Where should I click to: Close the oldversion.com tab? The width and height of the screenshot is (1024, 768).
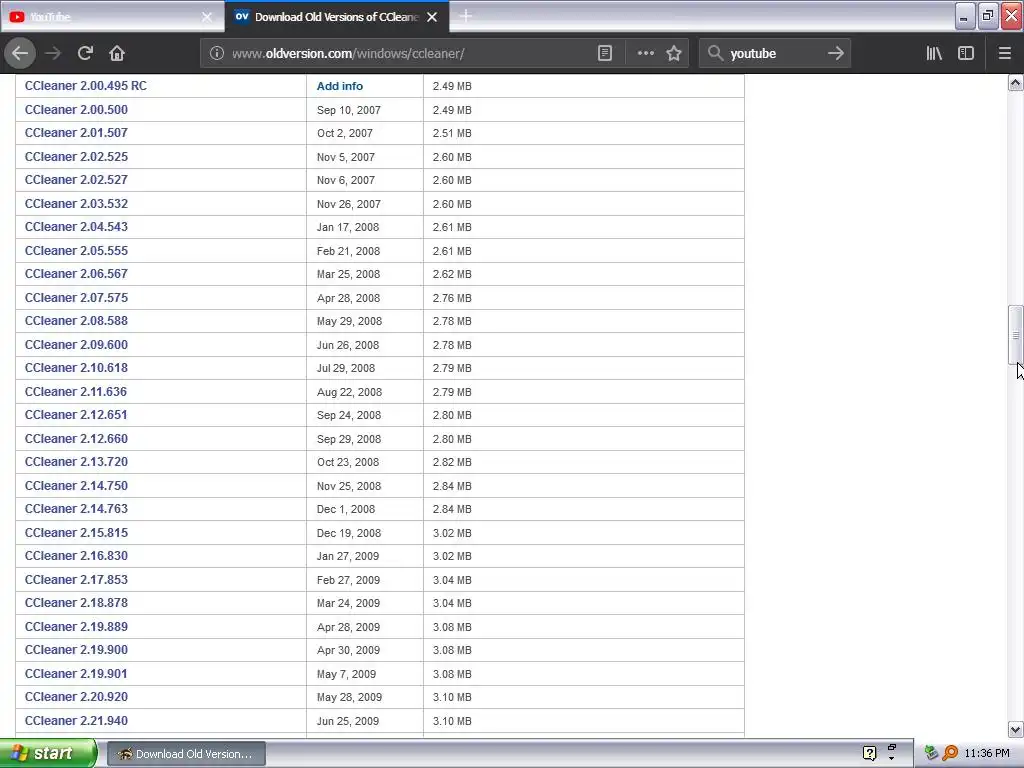[432, 17]
